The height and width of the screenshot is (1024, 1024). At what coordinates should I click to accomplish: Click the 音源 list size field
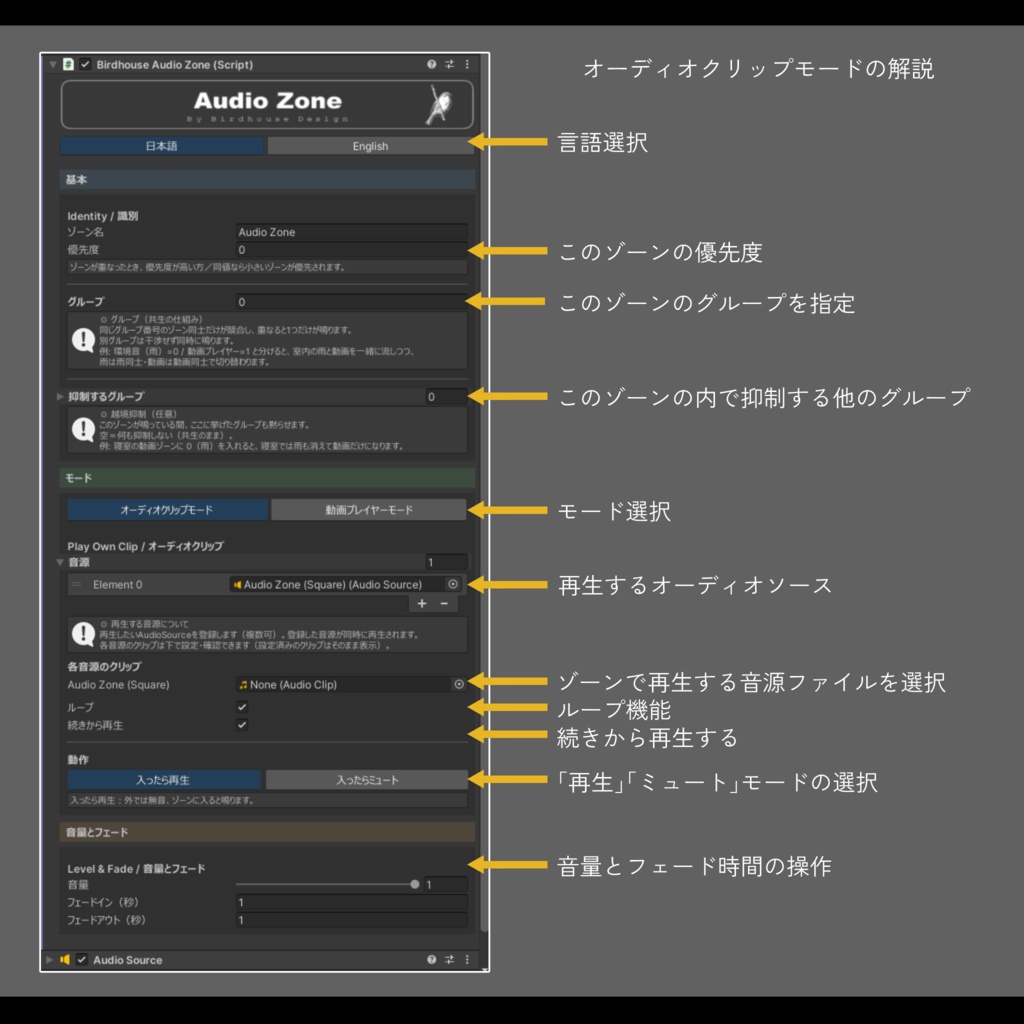coord(446,562)
